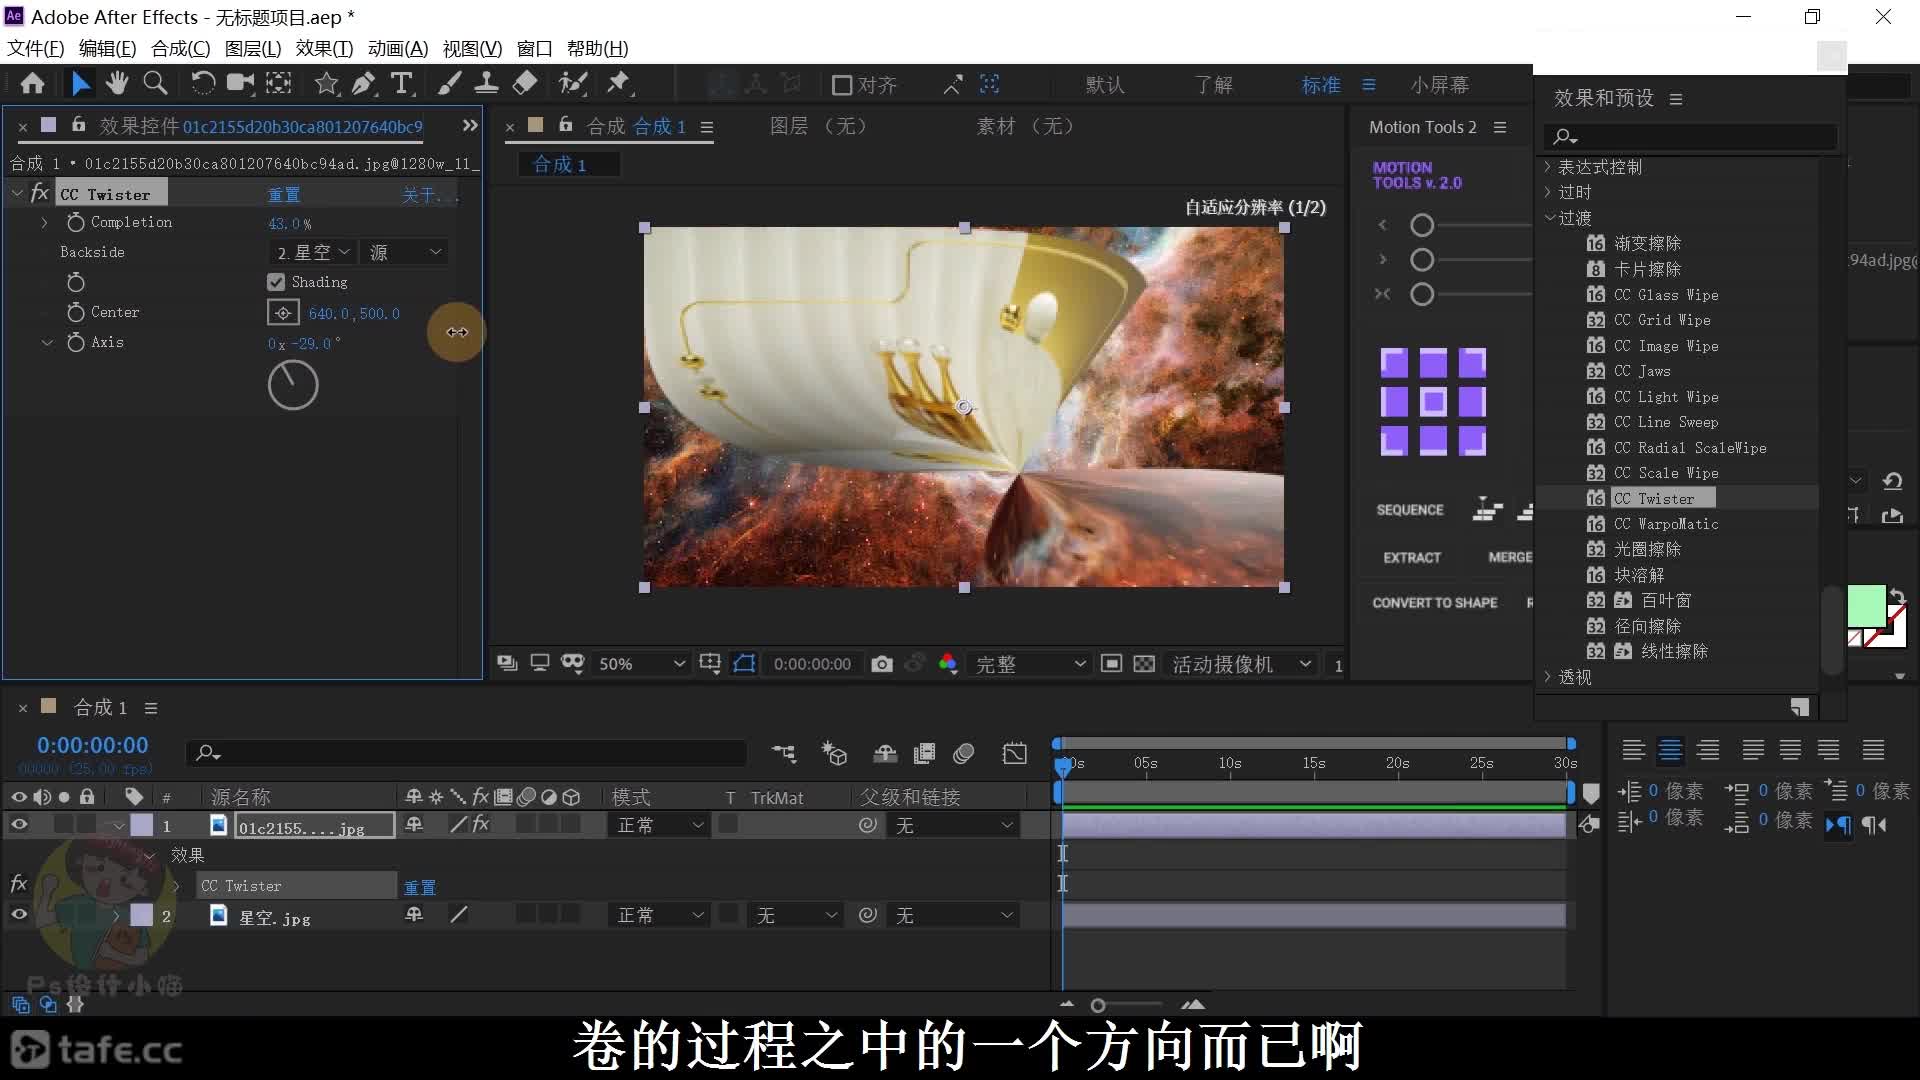Click Axis stopwatch icon

76,342
